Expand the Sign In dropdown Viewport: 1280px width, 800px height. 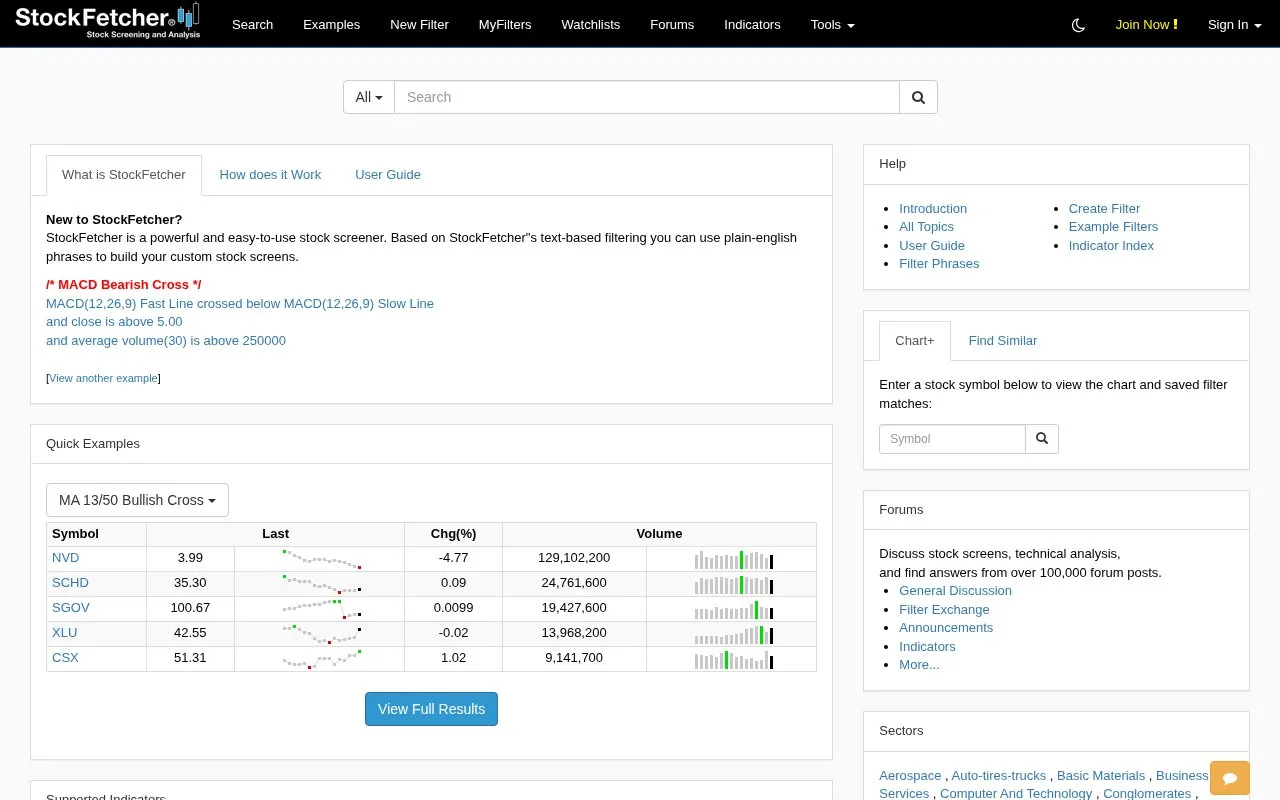pos(1234,25)
